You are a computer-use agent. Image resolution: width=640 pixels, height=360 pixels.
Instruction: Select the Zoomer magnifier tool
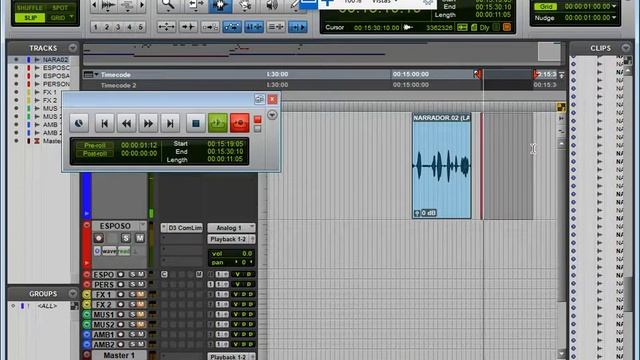click(x=168, y=5)
